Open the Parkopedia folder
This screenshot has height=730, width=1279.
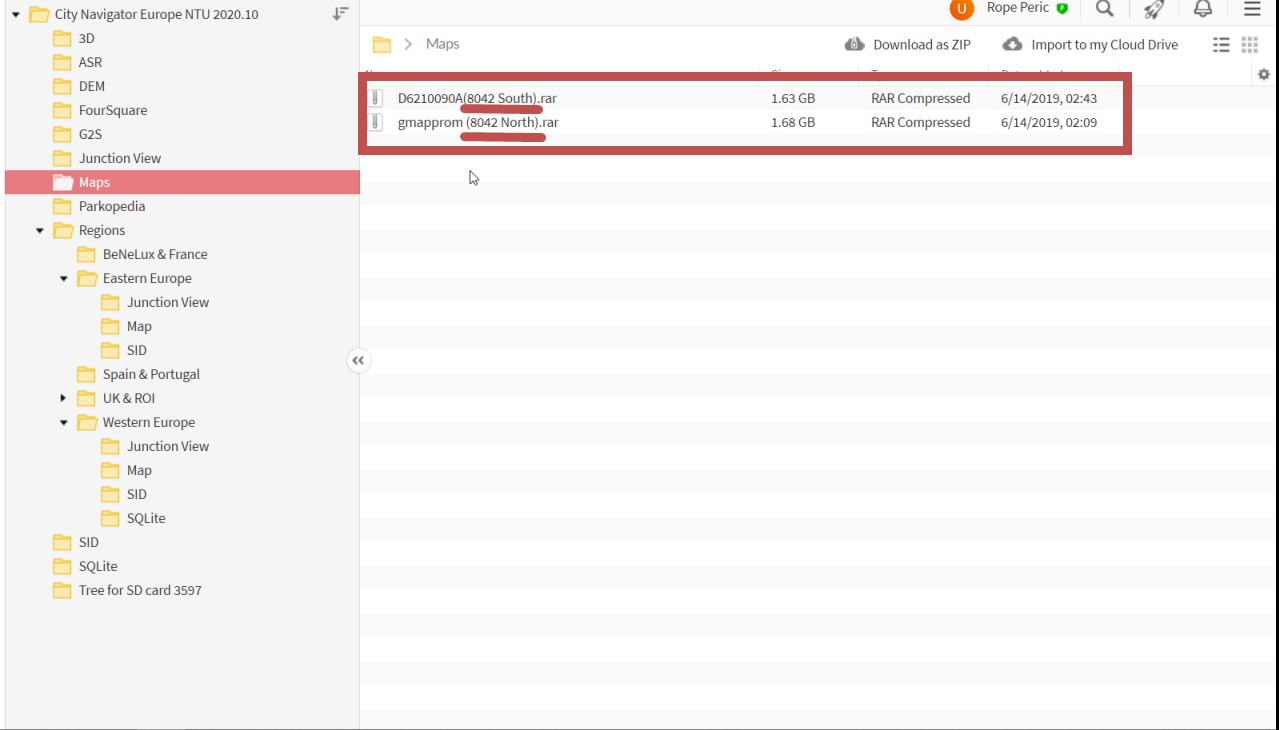pyautogui.click(x=99, y=206)
